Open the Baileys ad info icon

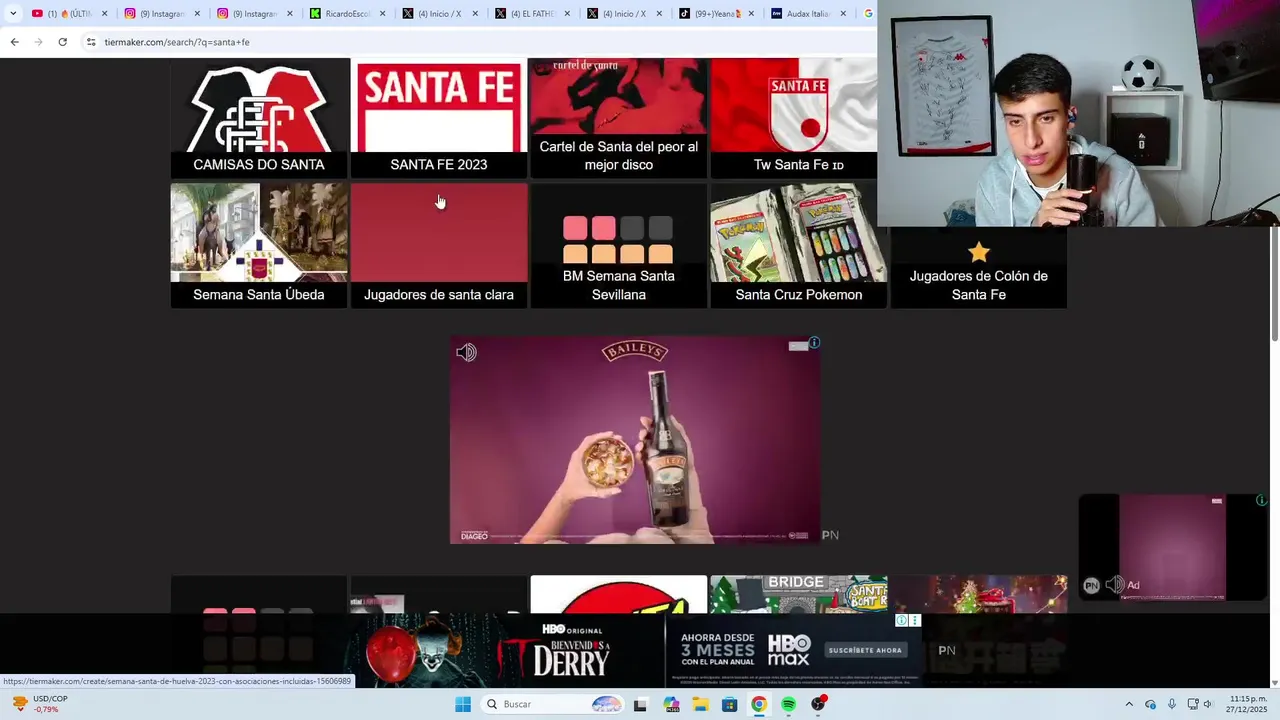[x=815, y=343]
